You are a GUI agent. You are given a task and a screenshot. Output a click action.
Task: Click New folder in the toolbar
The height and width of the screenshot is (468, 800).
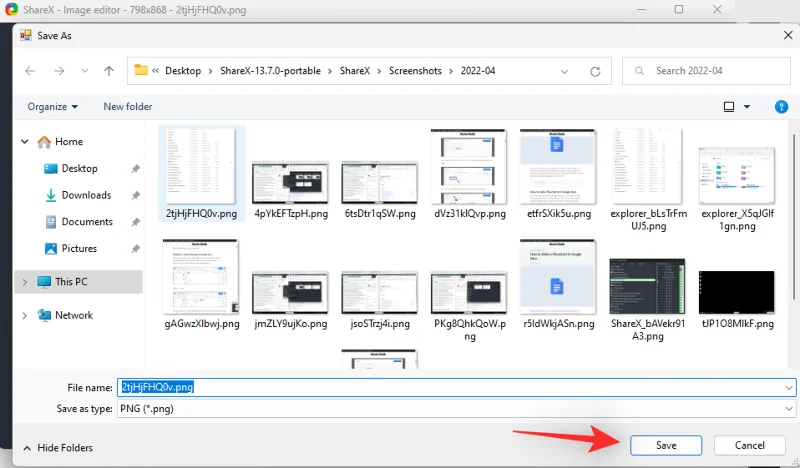point(128,106)
